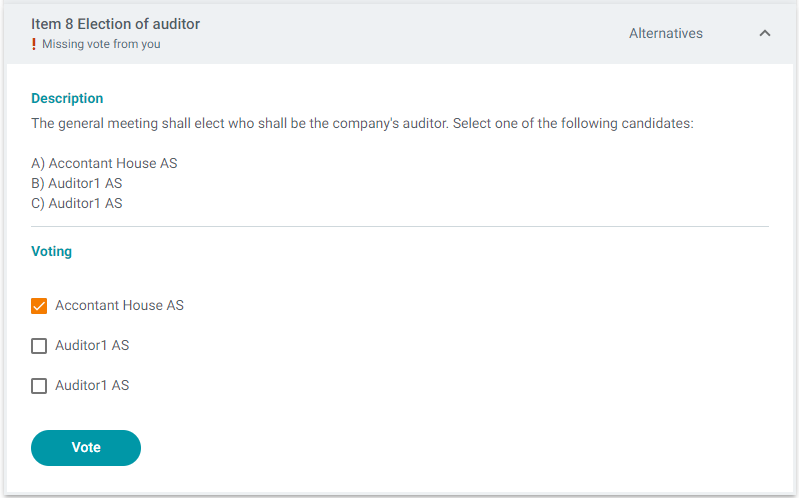Click the bottom Auditor1 AS option label
Image resolution: width=799 pixels, height=498 pixels.
[92, 385]
